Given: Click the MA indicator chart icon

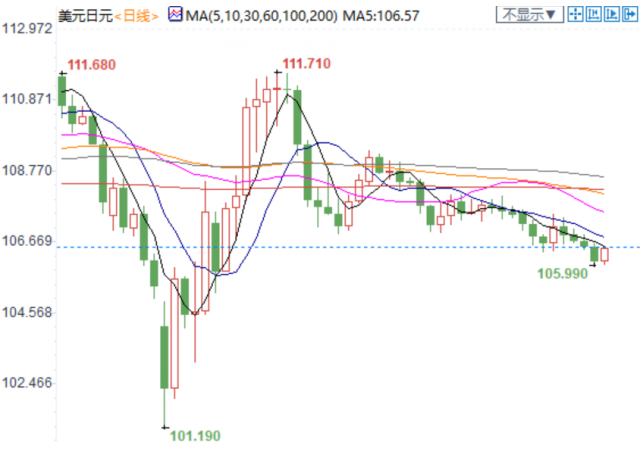Looking at the screenshot, I should coord(175,15).
